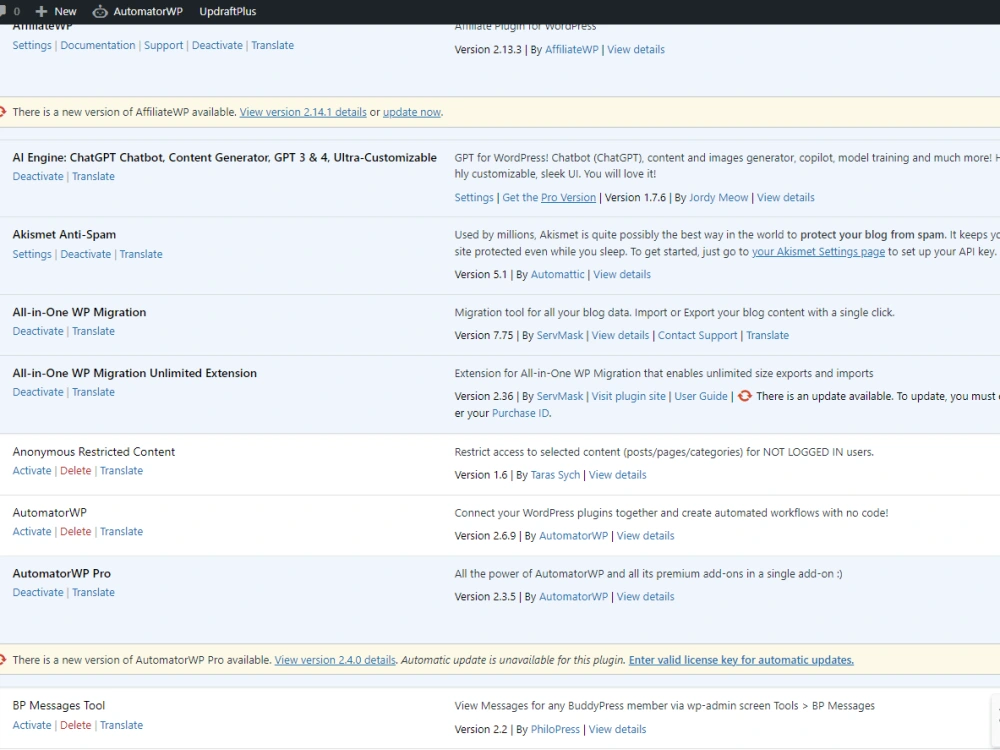Open AffiliateWP Settings link

32,45
